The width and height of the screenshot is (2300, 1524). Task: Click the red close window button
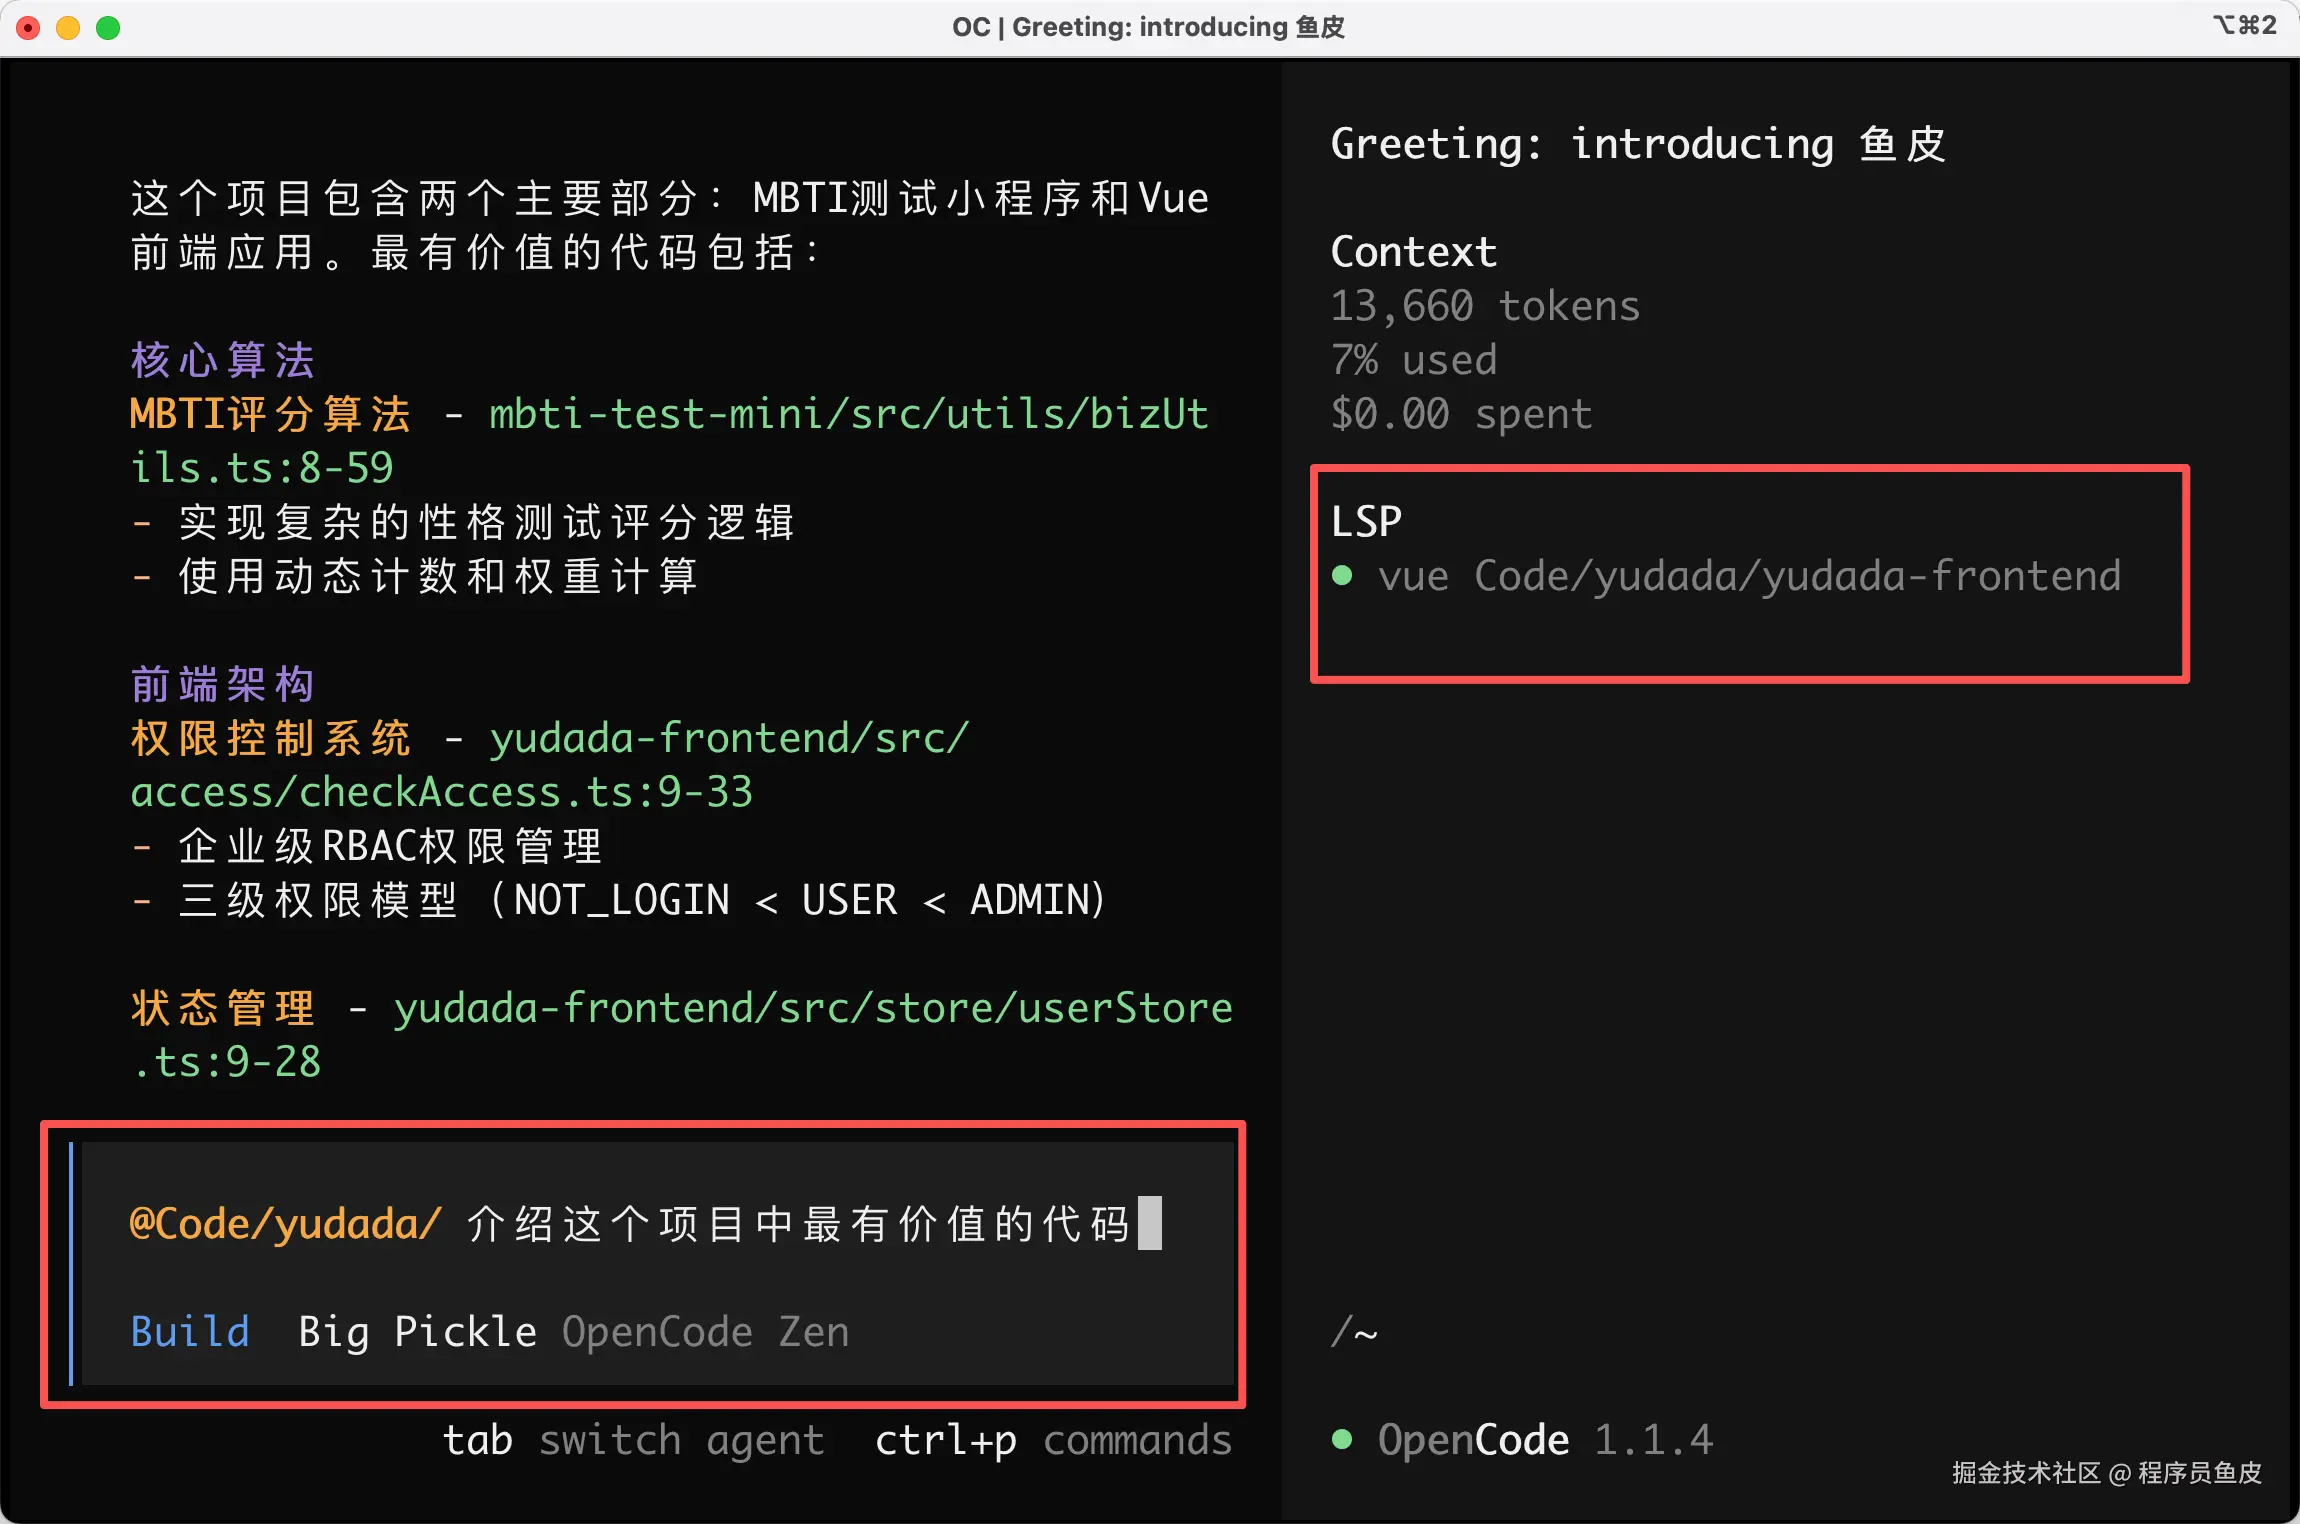tap(29, 27)
